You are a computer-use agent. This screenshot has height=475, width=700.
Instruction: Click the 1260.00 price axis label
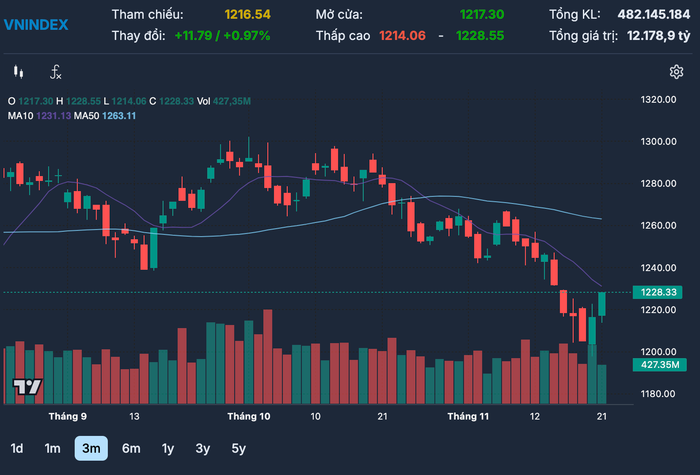point(658,225)
